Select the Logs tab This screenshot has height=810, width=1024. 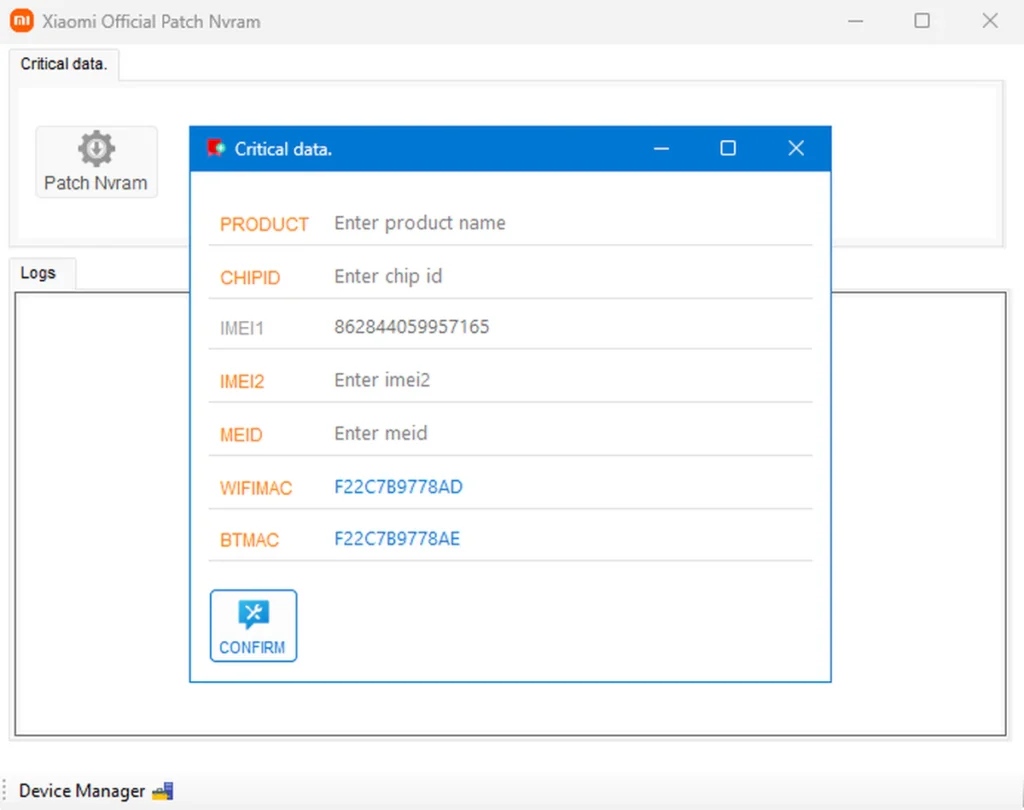click(x=38, y=273)
